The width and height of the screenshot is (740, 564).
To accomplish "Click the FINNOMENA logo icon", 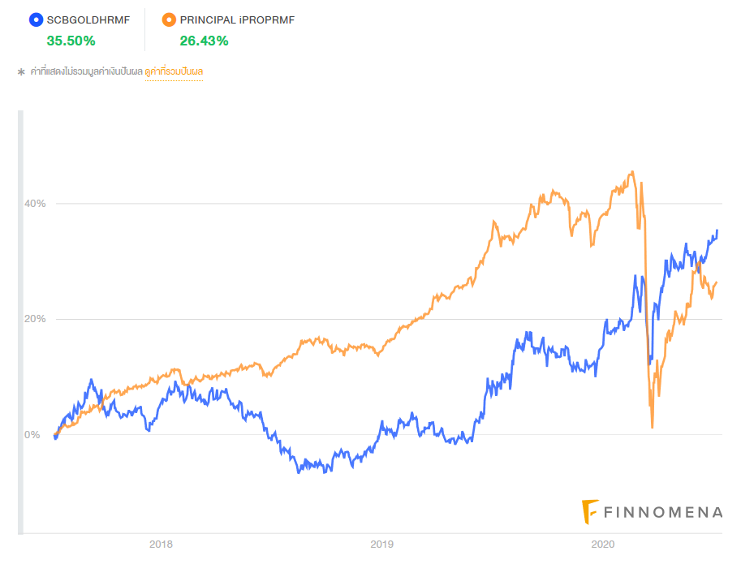I will click(x=591, y=511).
